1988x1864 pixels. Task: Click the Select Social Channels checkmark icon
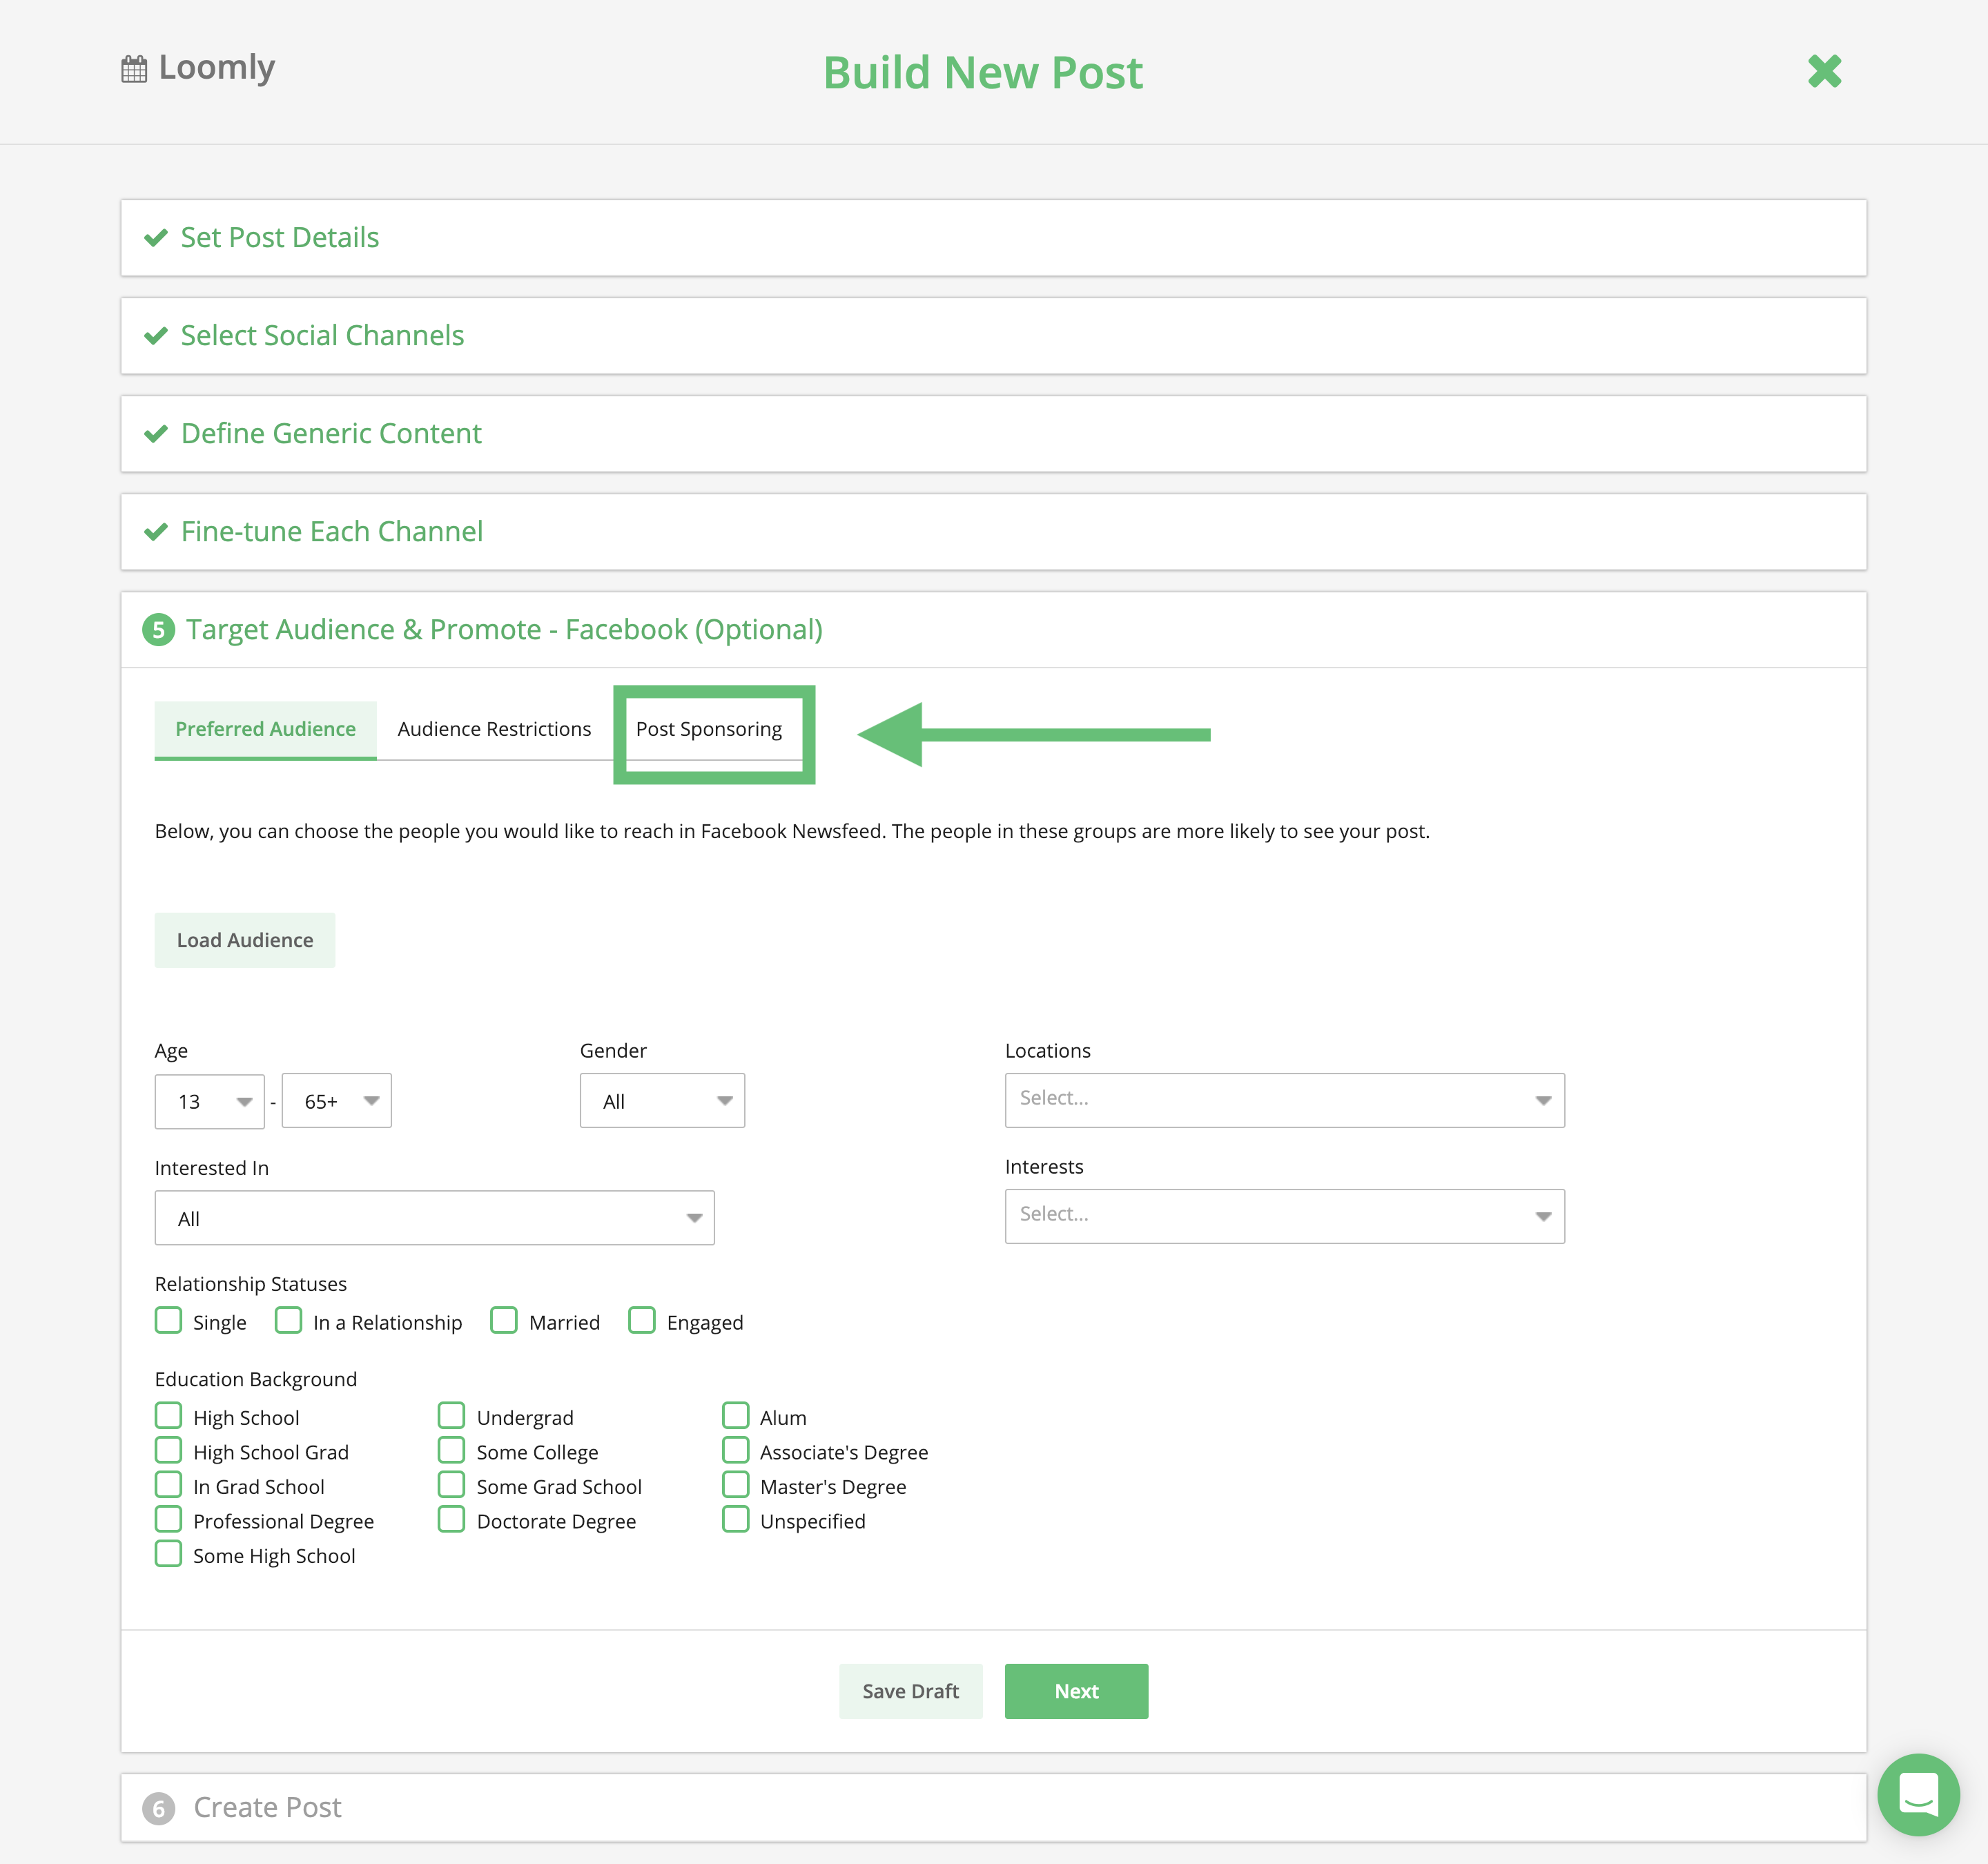point(156,336)
